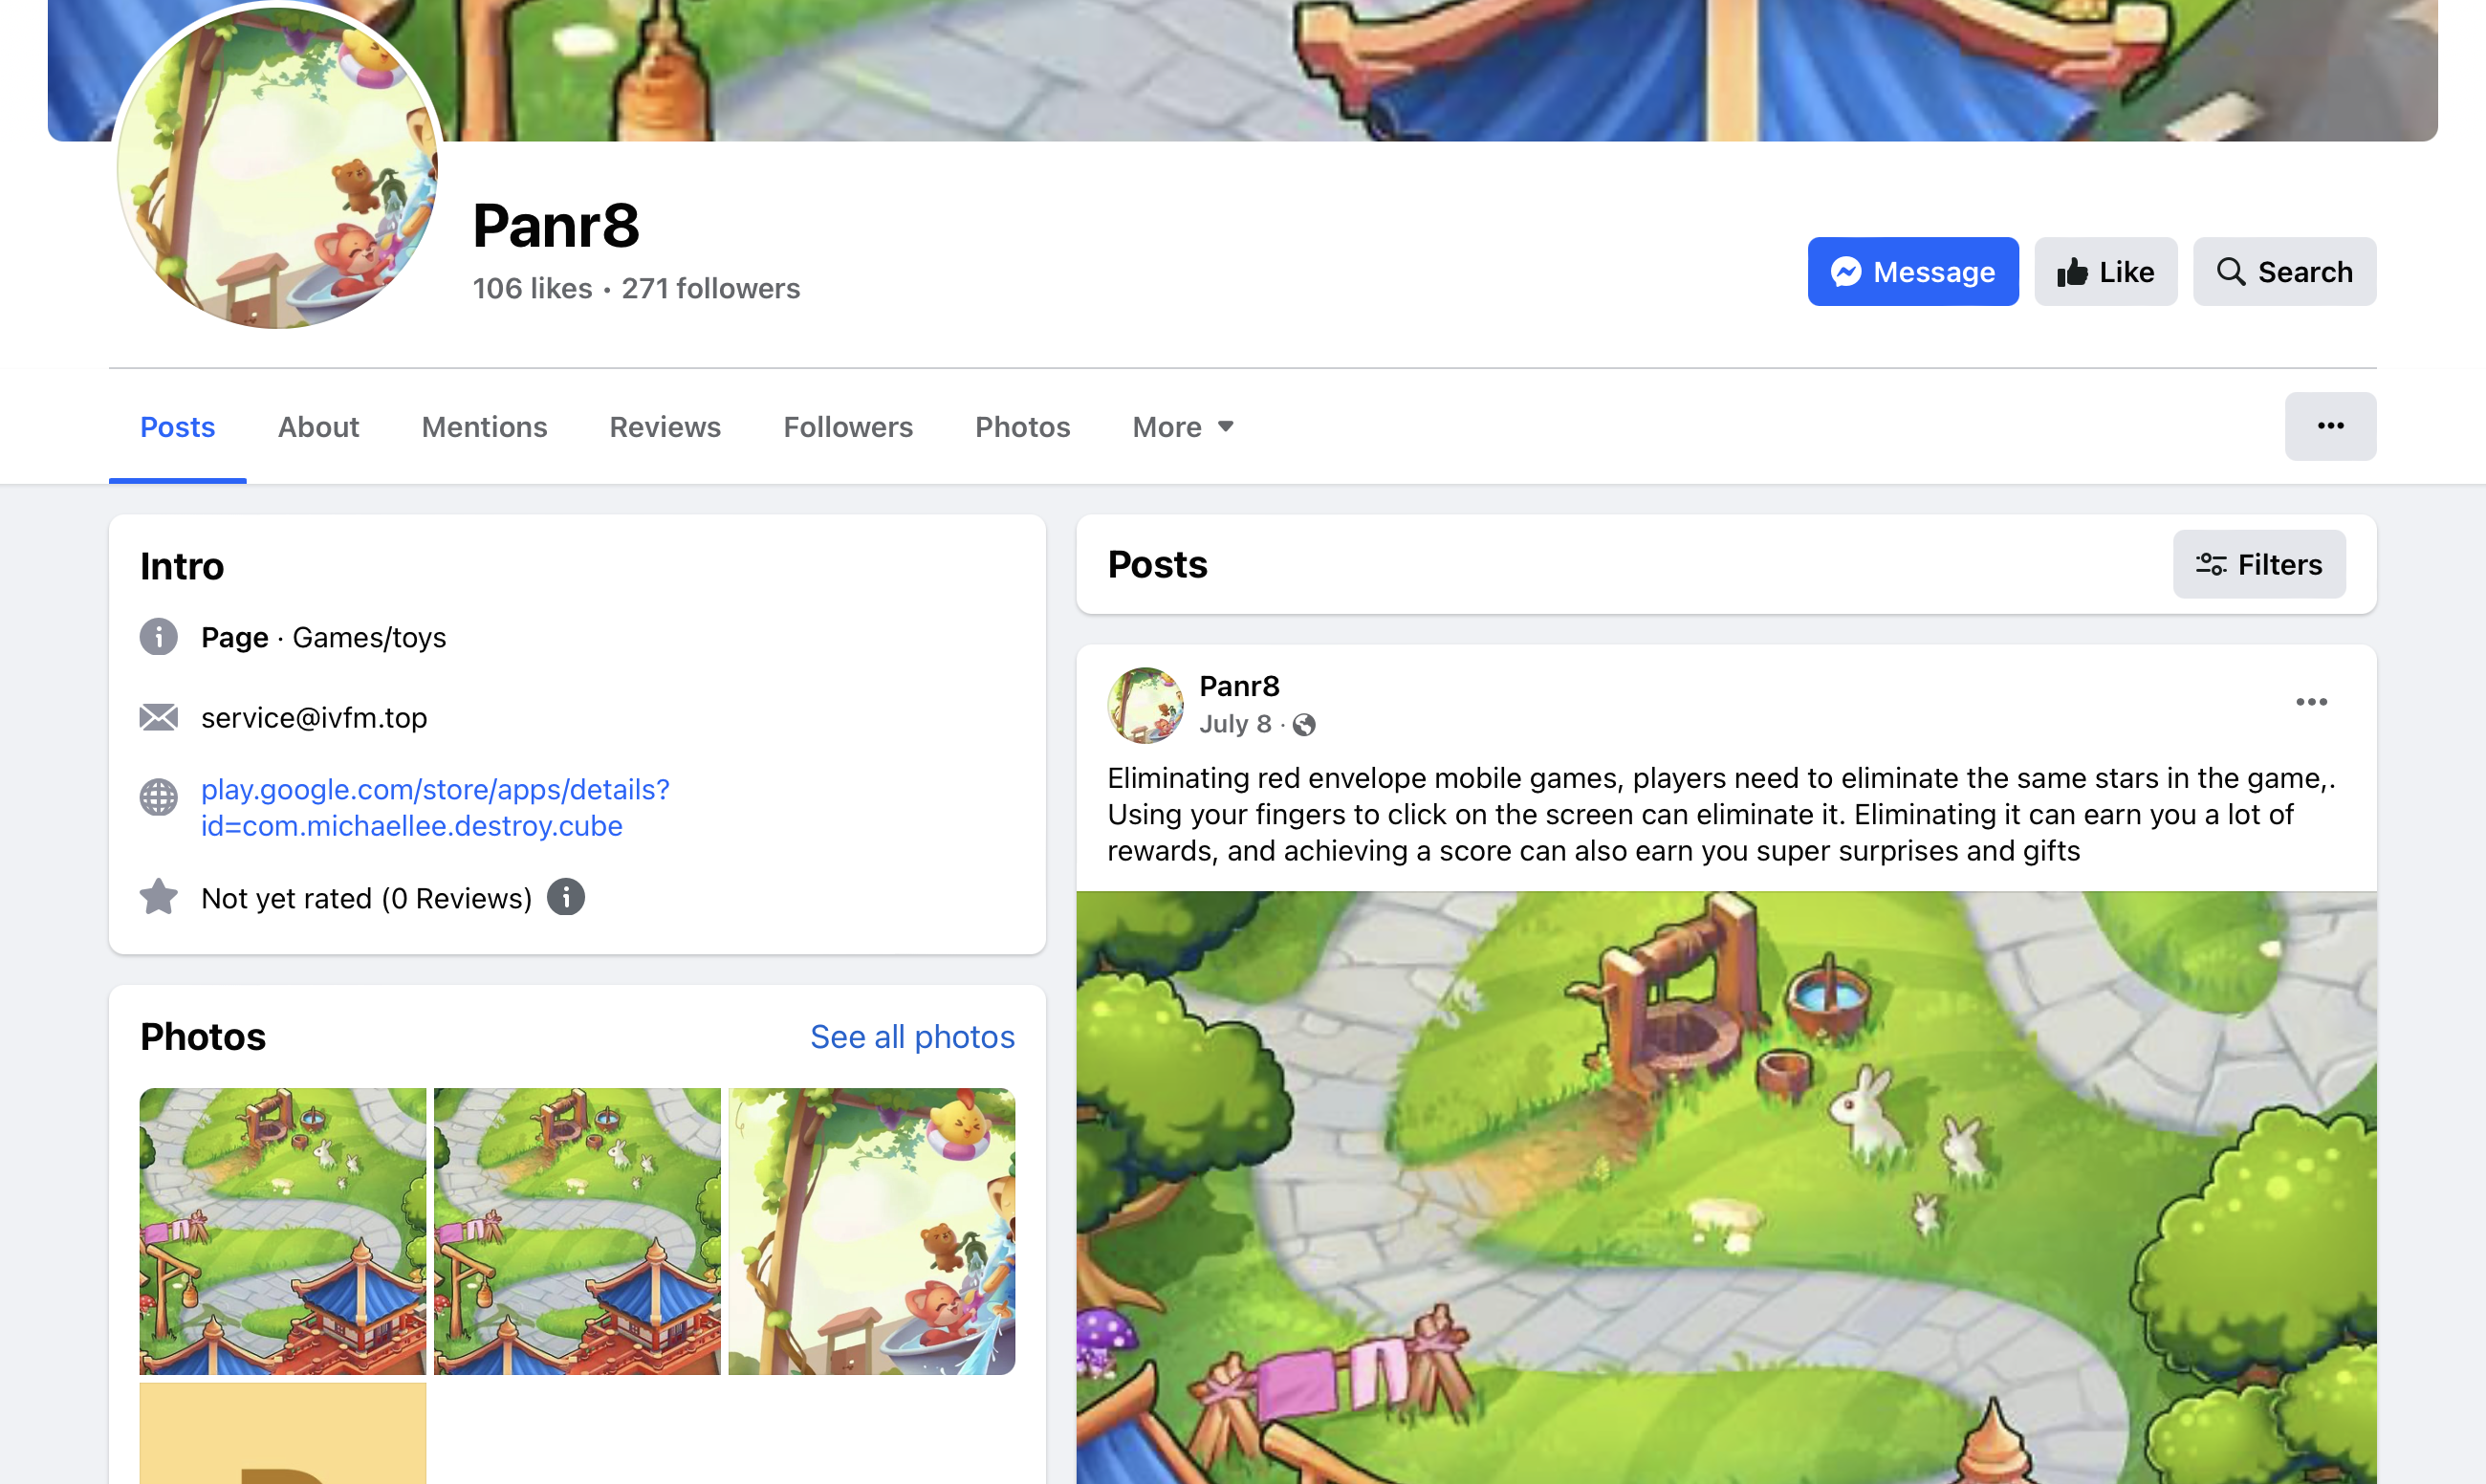The width and height of the screenshot is (2486, 1484).
Task: Click the Page info icon in Intro
Action: click(158, 637)
